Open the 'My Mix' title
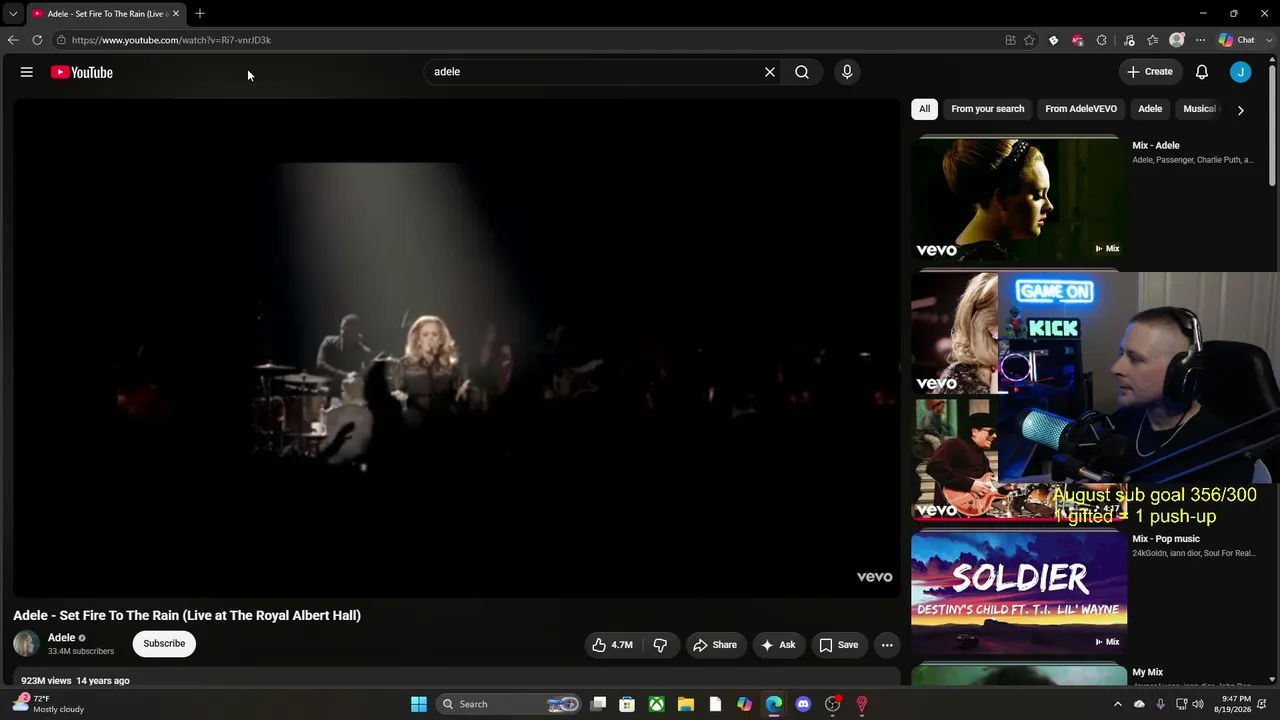The width and height of the screenshot is (1280, 720). 1148,673
